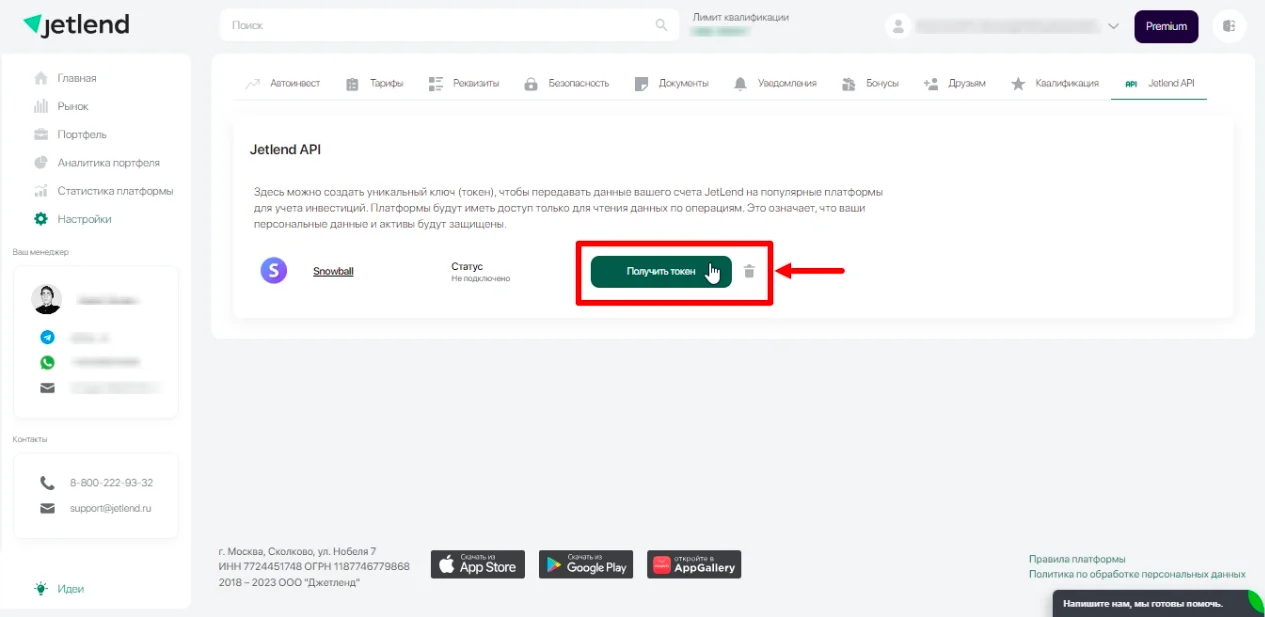
Task: Click the exit icon beside Premium
Action: [1229, 26]
